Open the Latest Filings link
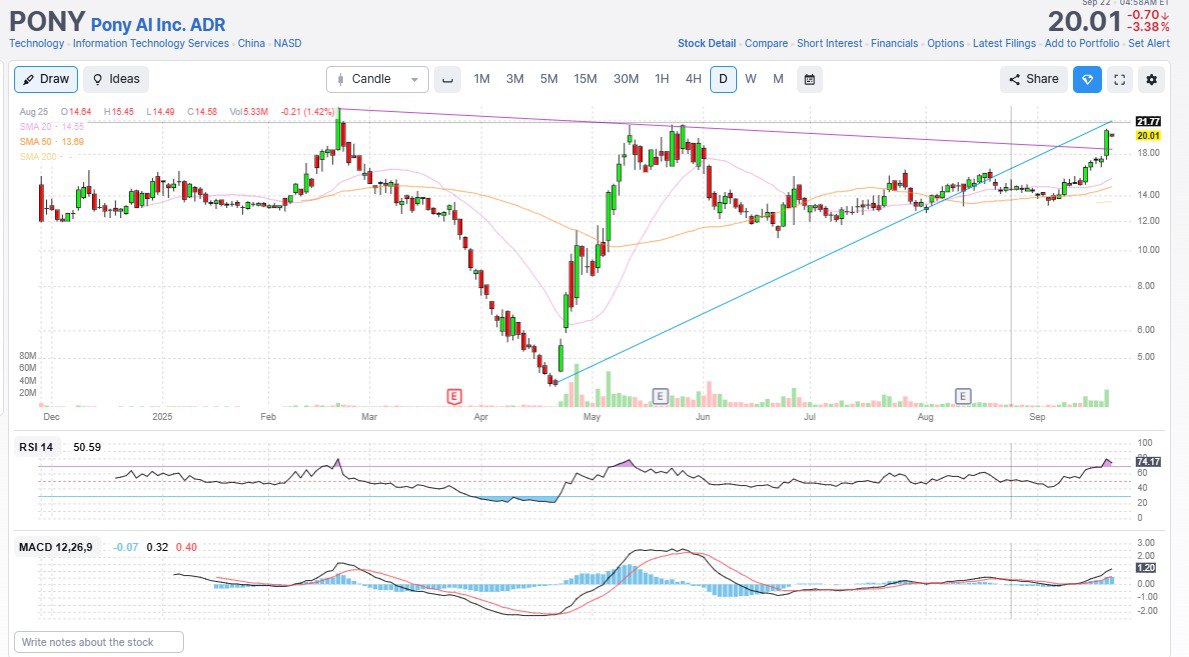This screenshot has width=1189, height=657. coord(1004,43)
